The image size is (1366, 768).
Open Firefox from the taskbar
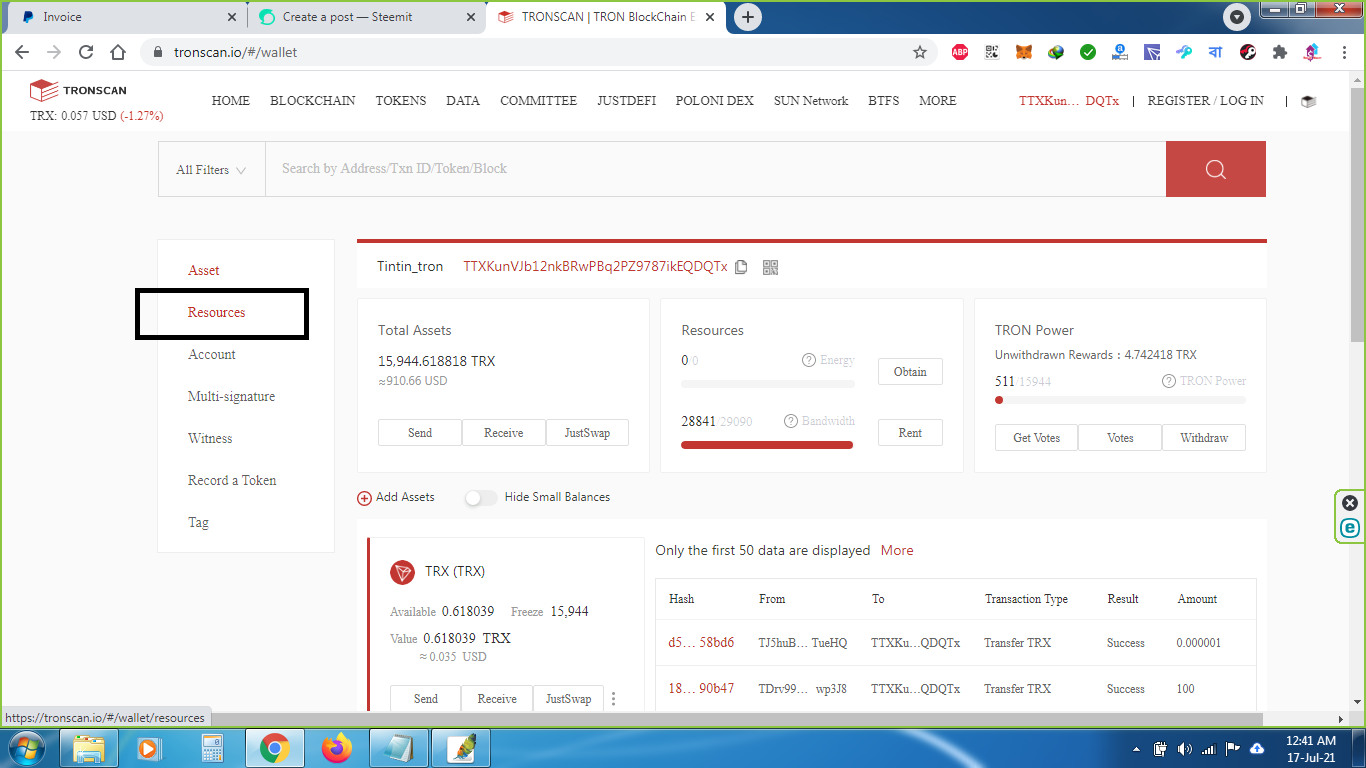337,748
